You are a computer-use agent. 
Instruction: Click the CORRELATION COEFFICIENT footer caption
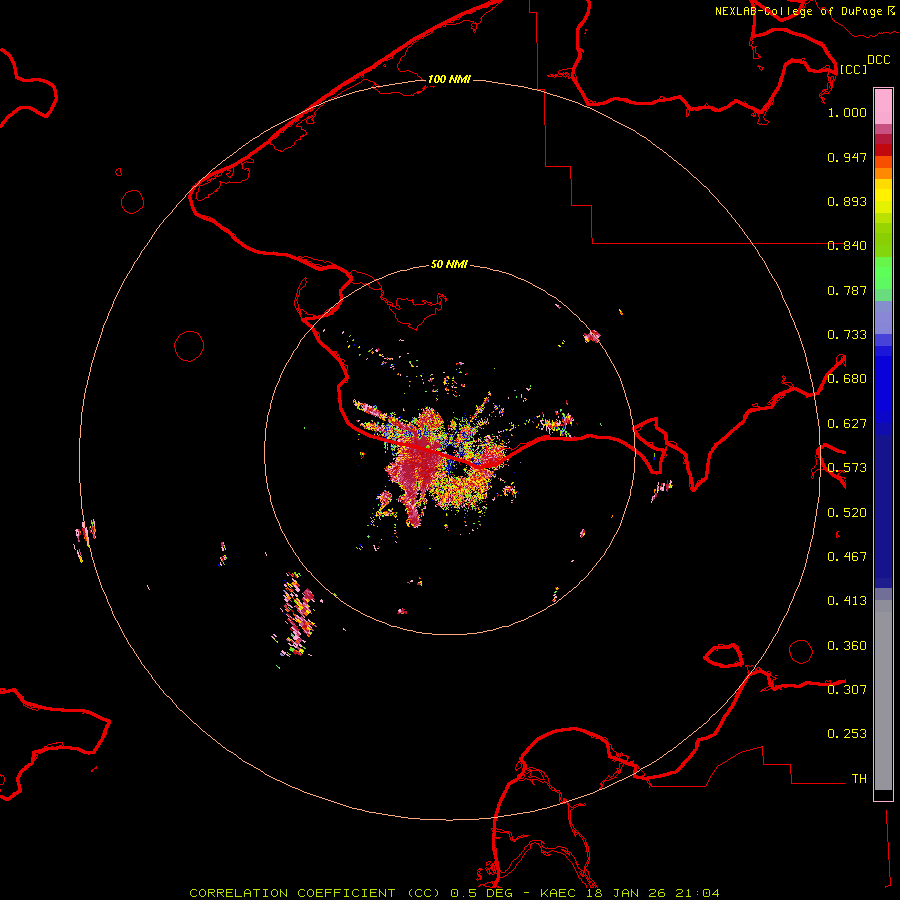coord(293,892)
